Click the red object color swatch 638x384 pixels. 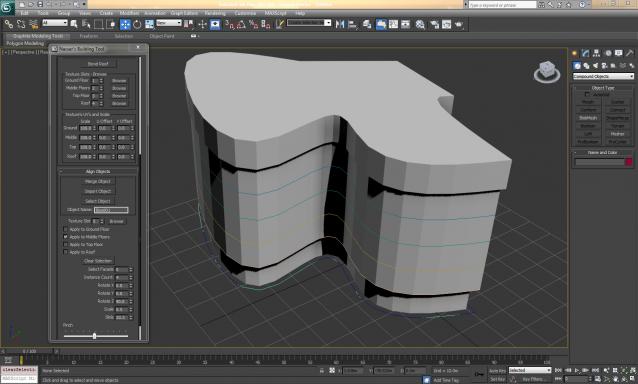[629, 162]
